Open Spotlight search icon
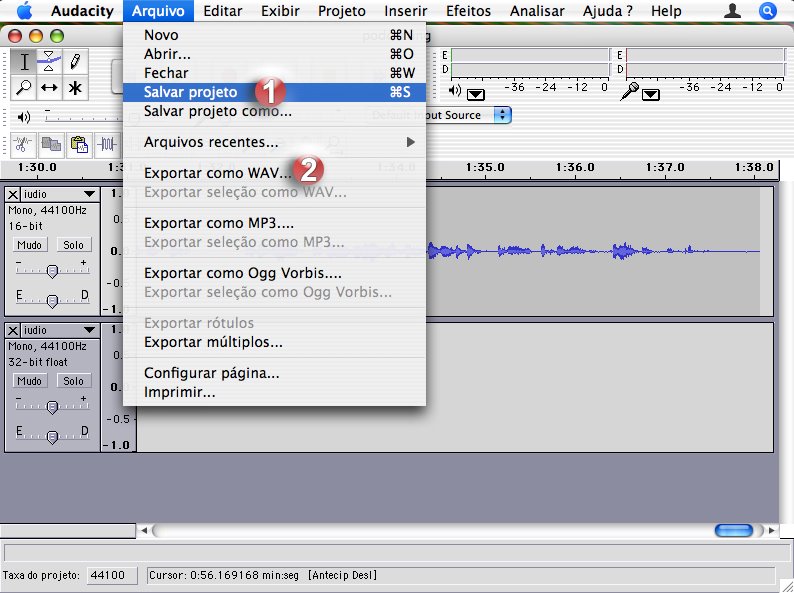 pyautogui.click(x=768, y=11)
